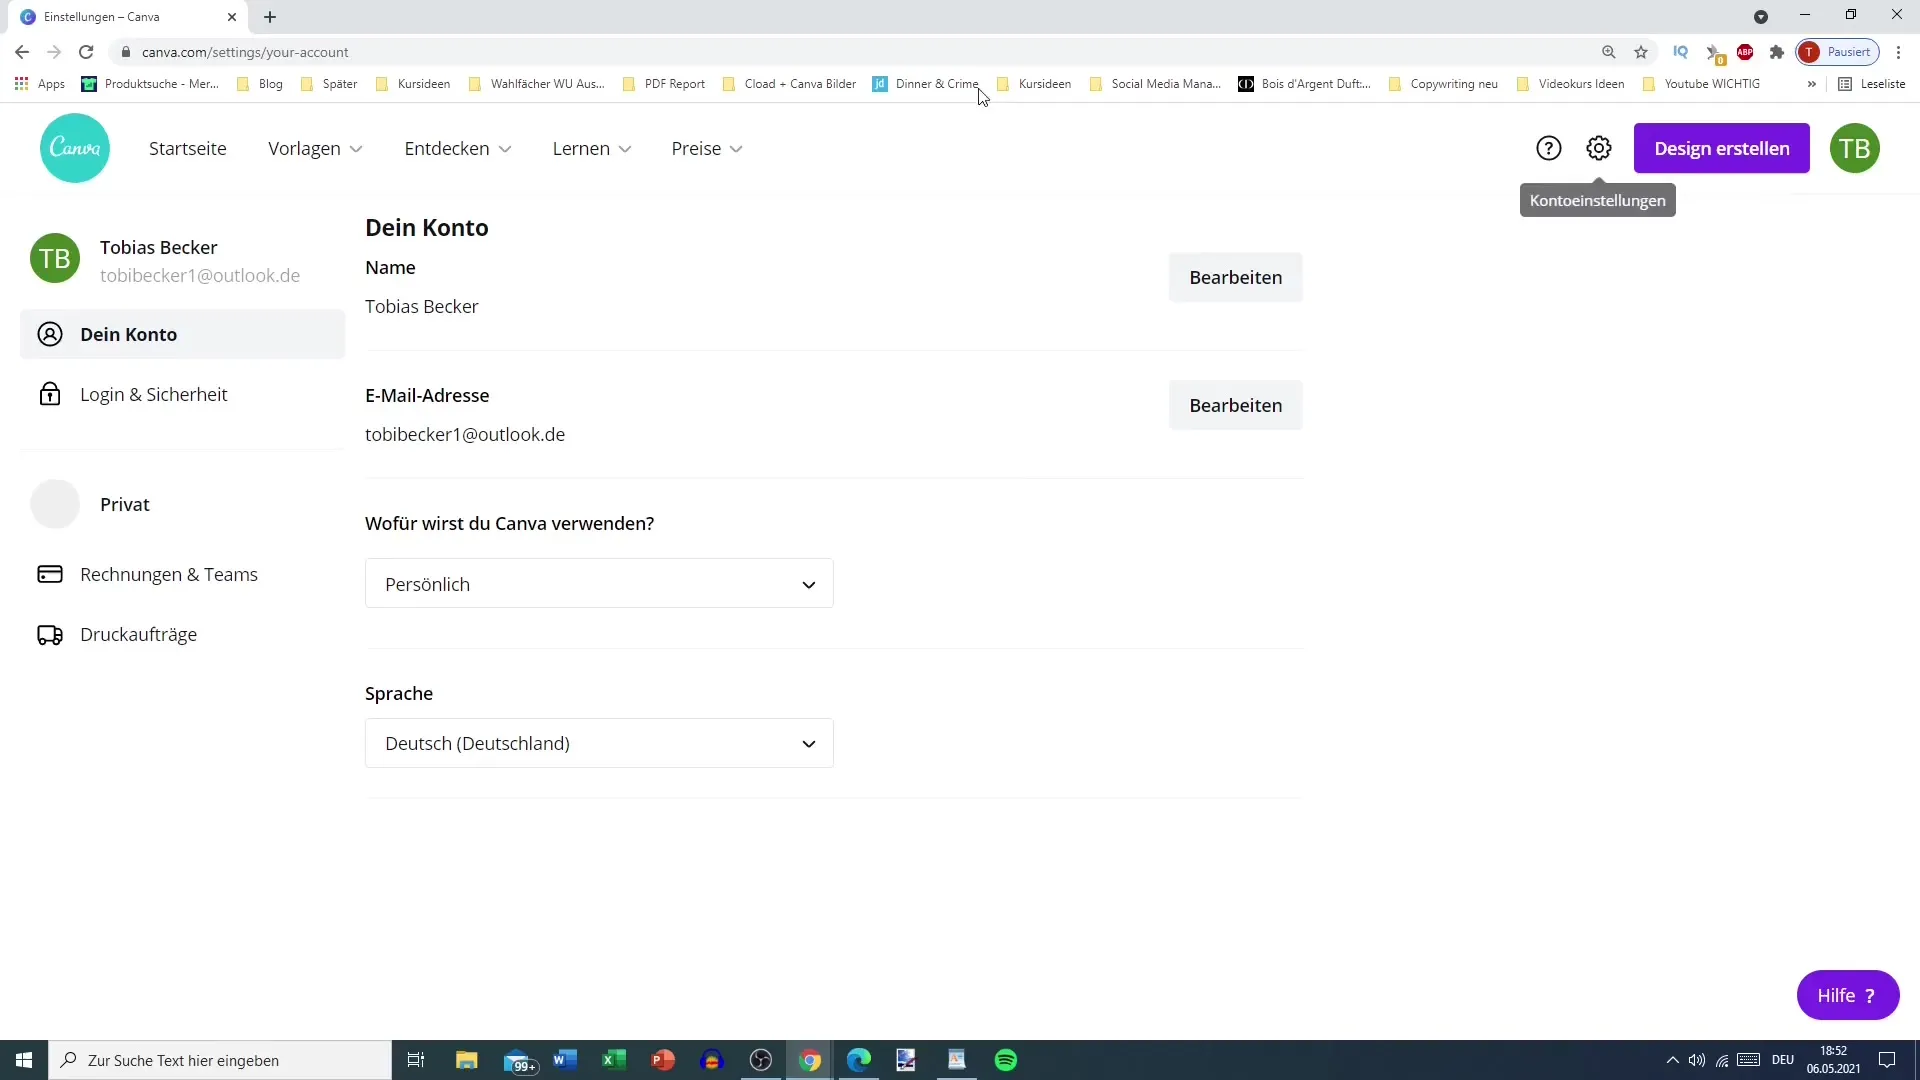Open notification center icon
Viewport: 1920px width, 1080px height.
[x=1887, y=1060]
